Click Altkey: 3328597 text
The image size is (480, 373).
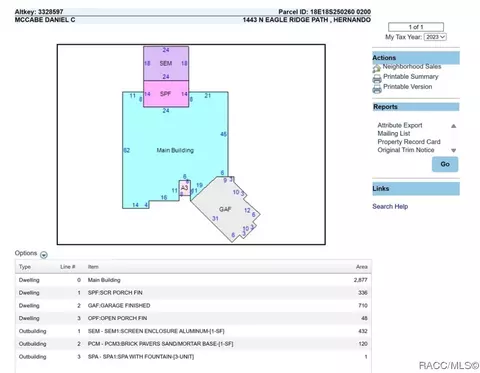(x=39, y=12)
